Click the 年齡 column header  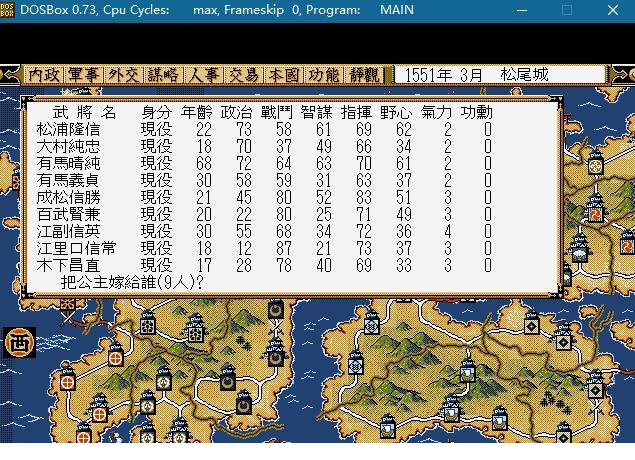coord(196,113)
